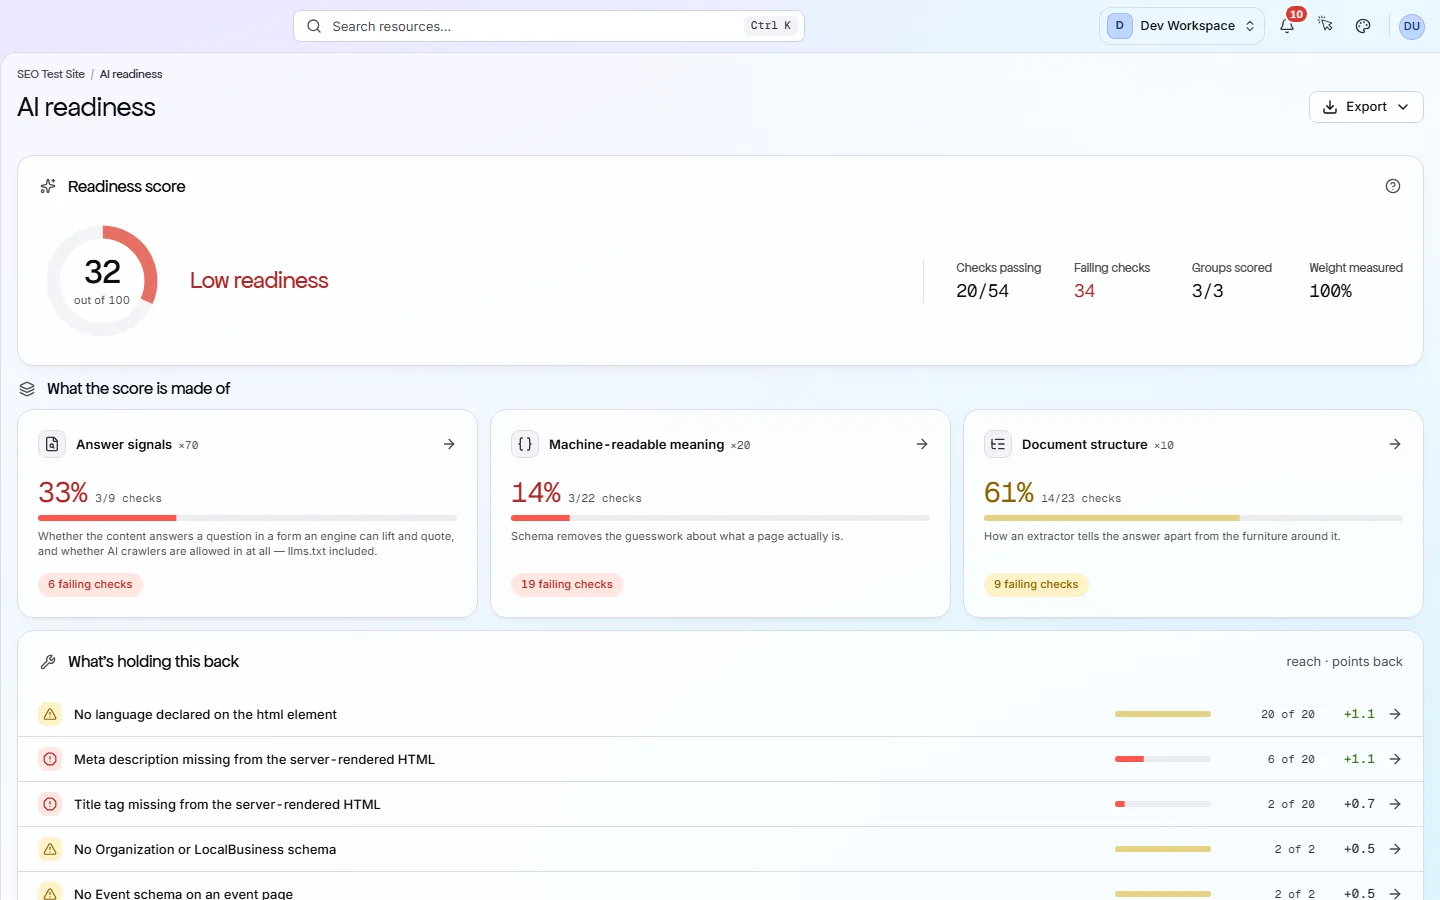Screen dimensions: 1440x900
Task: Open the Document structure card arrow
Action: [x=1395, y=444]
